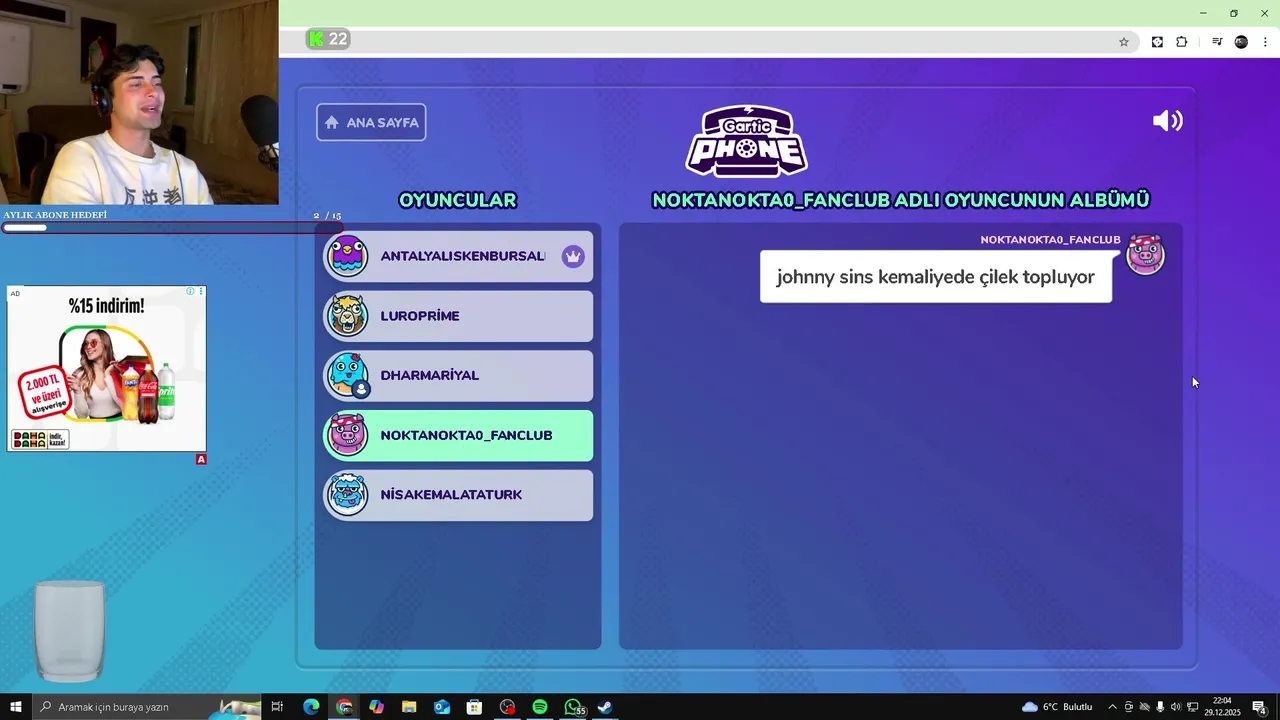Image resolution: width=1280 pixels, height=720 pixels.
Task: Select player ANTALYALISKENBURSAL in list
Action: [x=458, y=256]
